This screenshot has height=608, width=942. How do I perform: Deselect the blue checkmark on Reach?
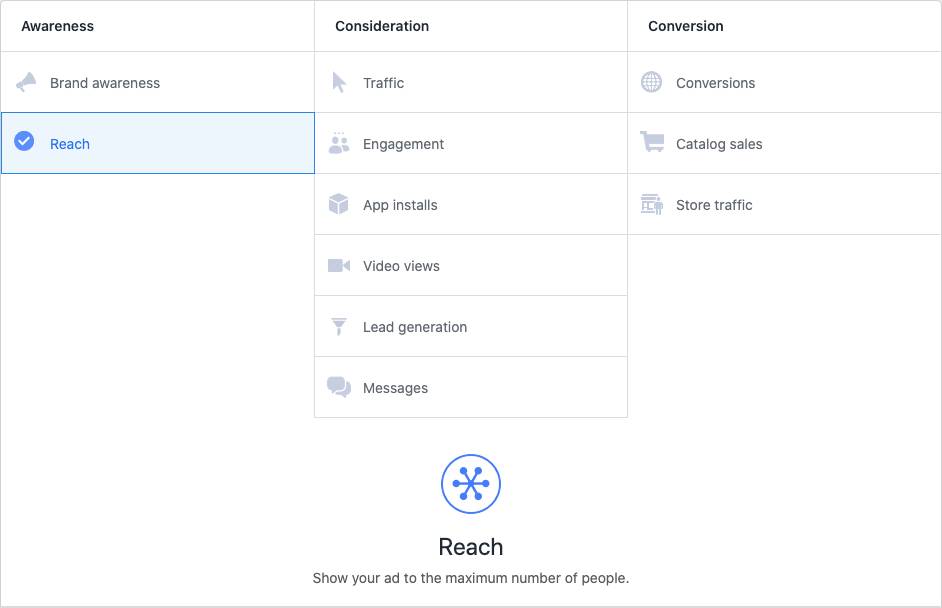[24, 142]
